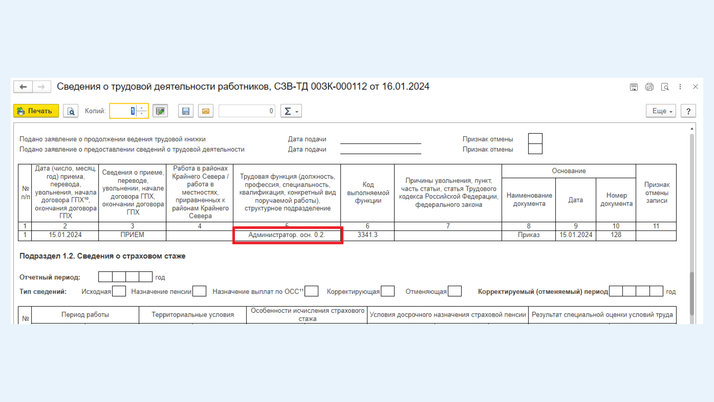714x402 pixels.
Task: Click the forward navigation arrow
Action: point(41,87)
